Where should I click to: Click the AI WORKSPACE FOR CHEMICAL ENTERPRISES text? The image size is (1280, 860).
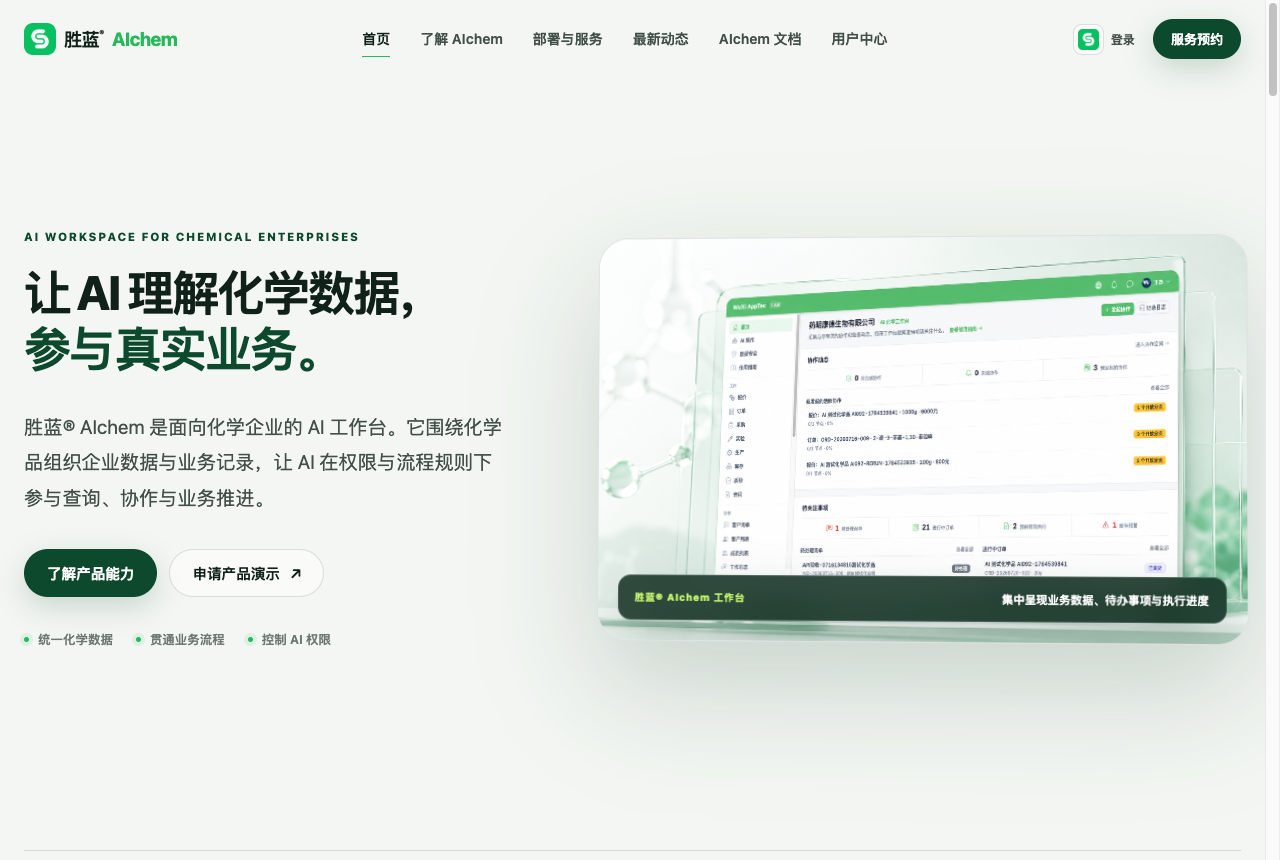point(191,237)
